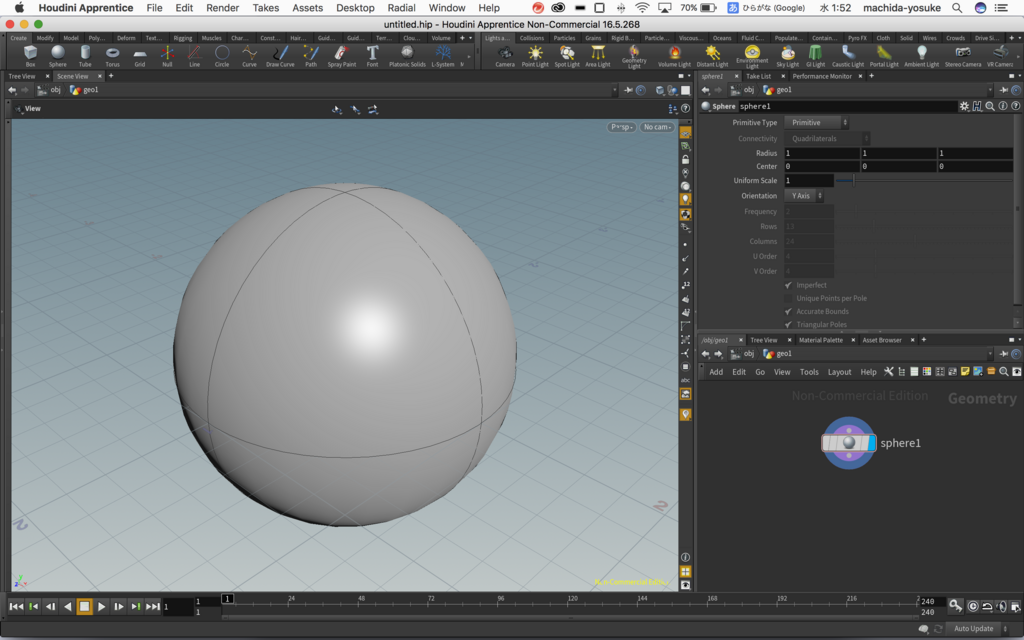Screen dimensions: 1024x640
Task: Add a Camera from the lights shelf
Action: tap(505, 56)
